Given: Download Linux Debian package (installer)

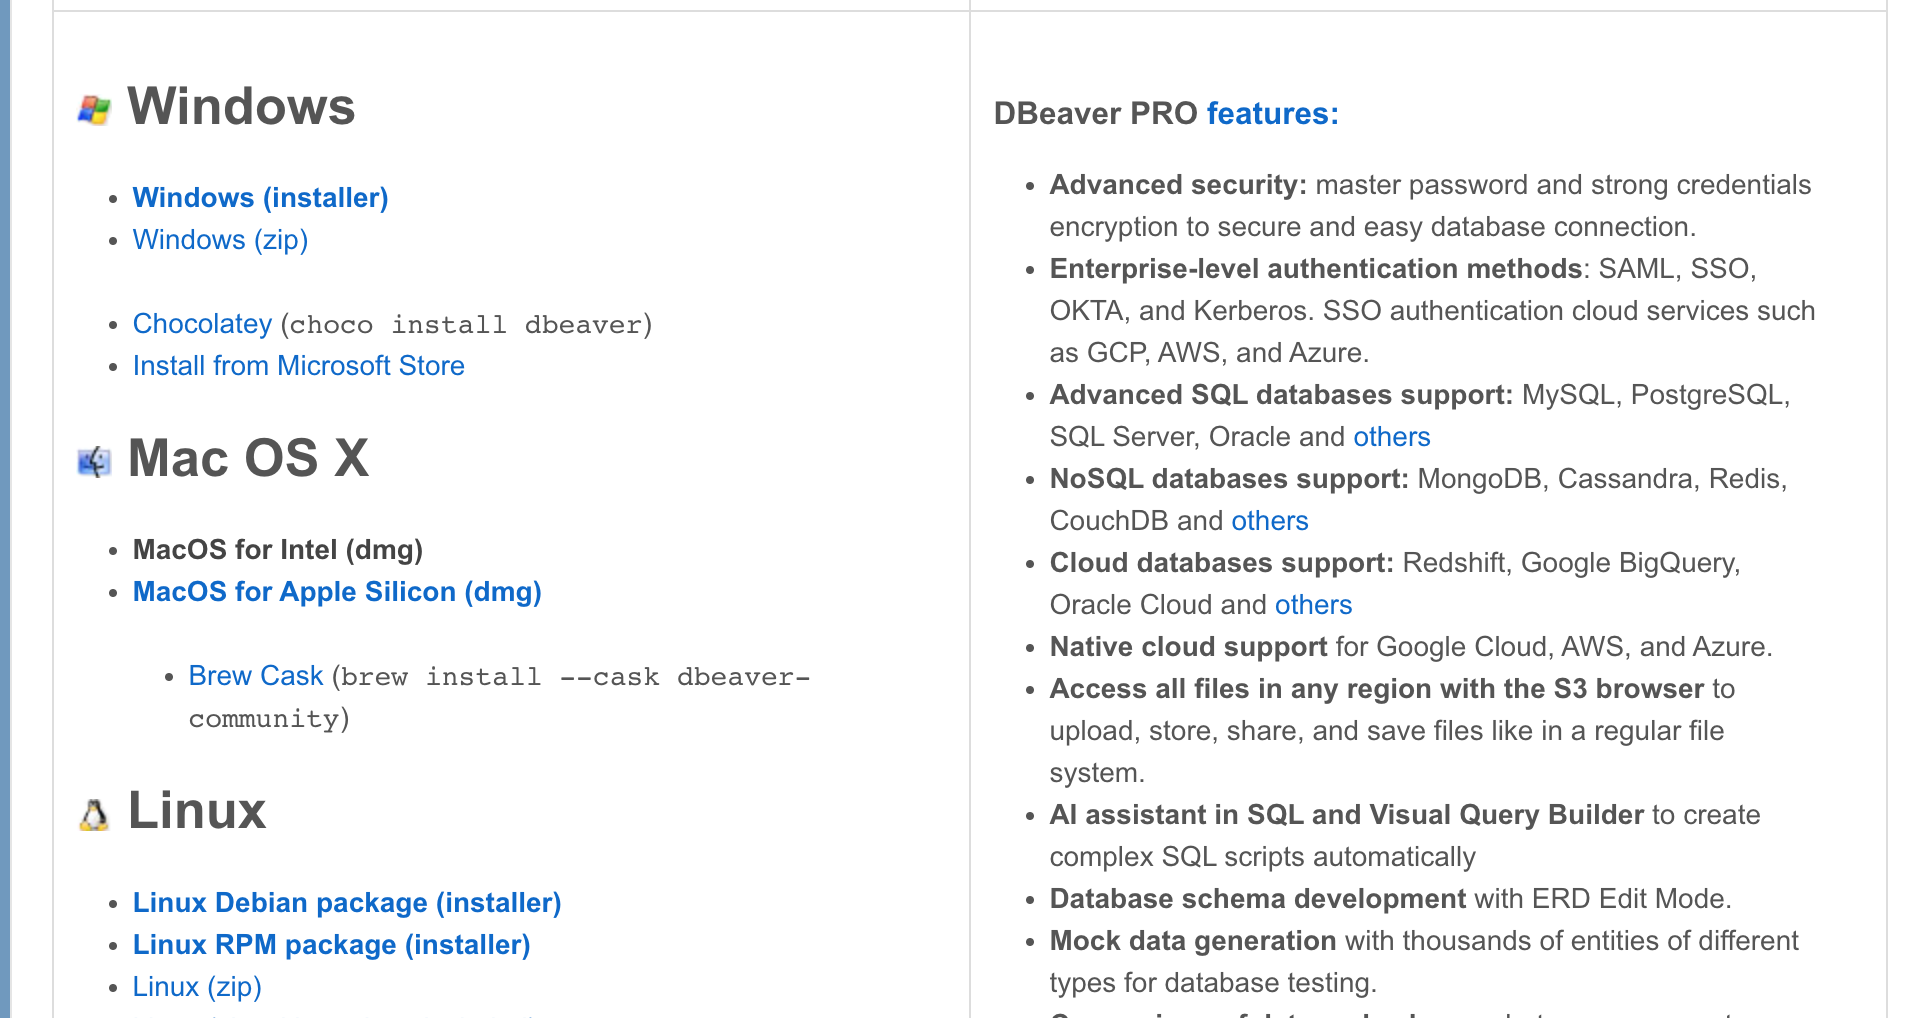Looking at the screenshot, I should coord(347,903).
